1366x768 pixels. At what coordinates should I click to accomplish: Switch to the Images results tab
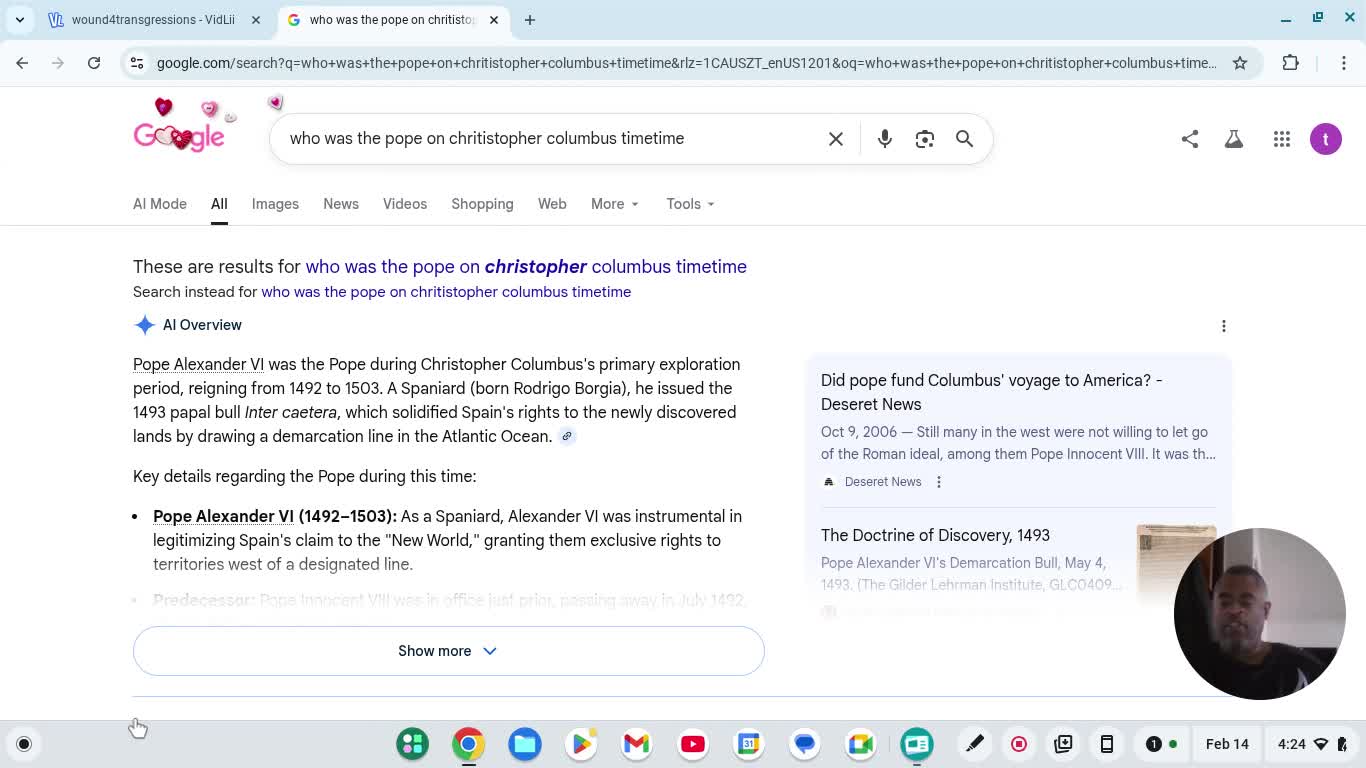[x=275, y=204]
